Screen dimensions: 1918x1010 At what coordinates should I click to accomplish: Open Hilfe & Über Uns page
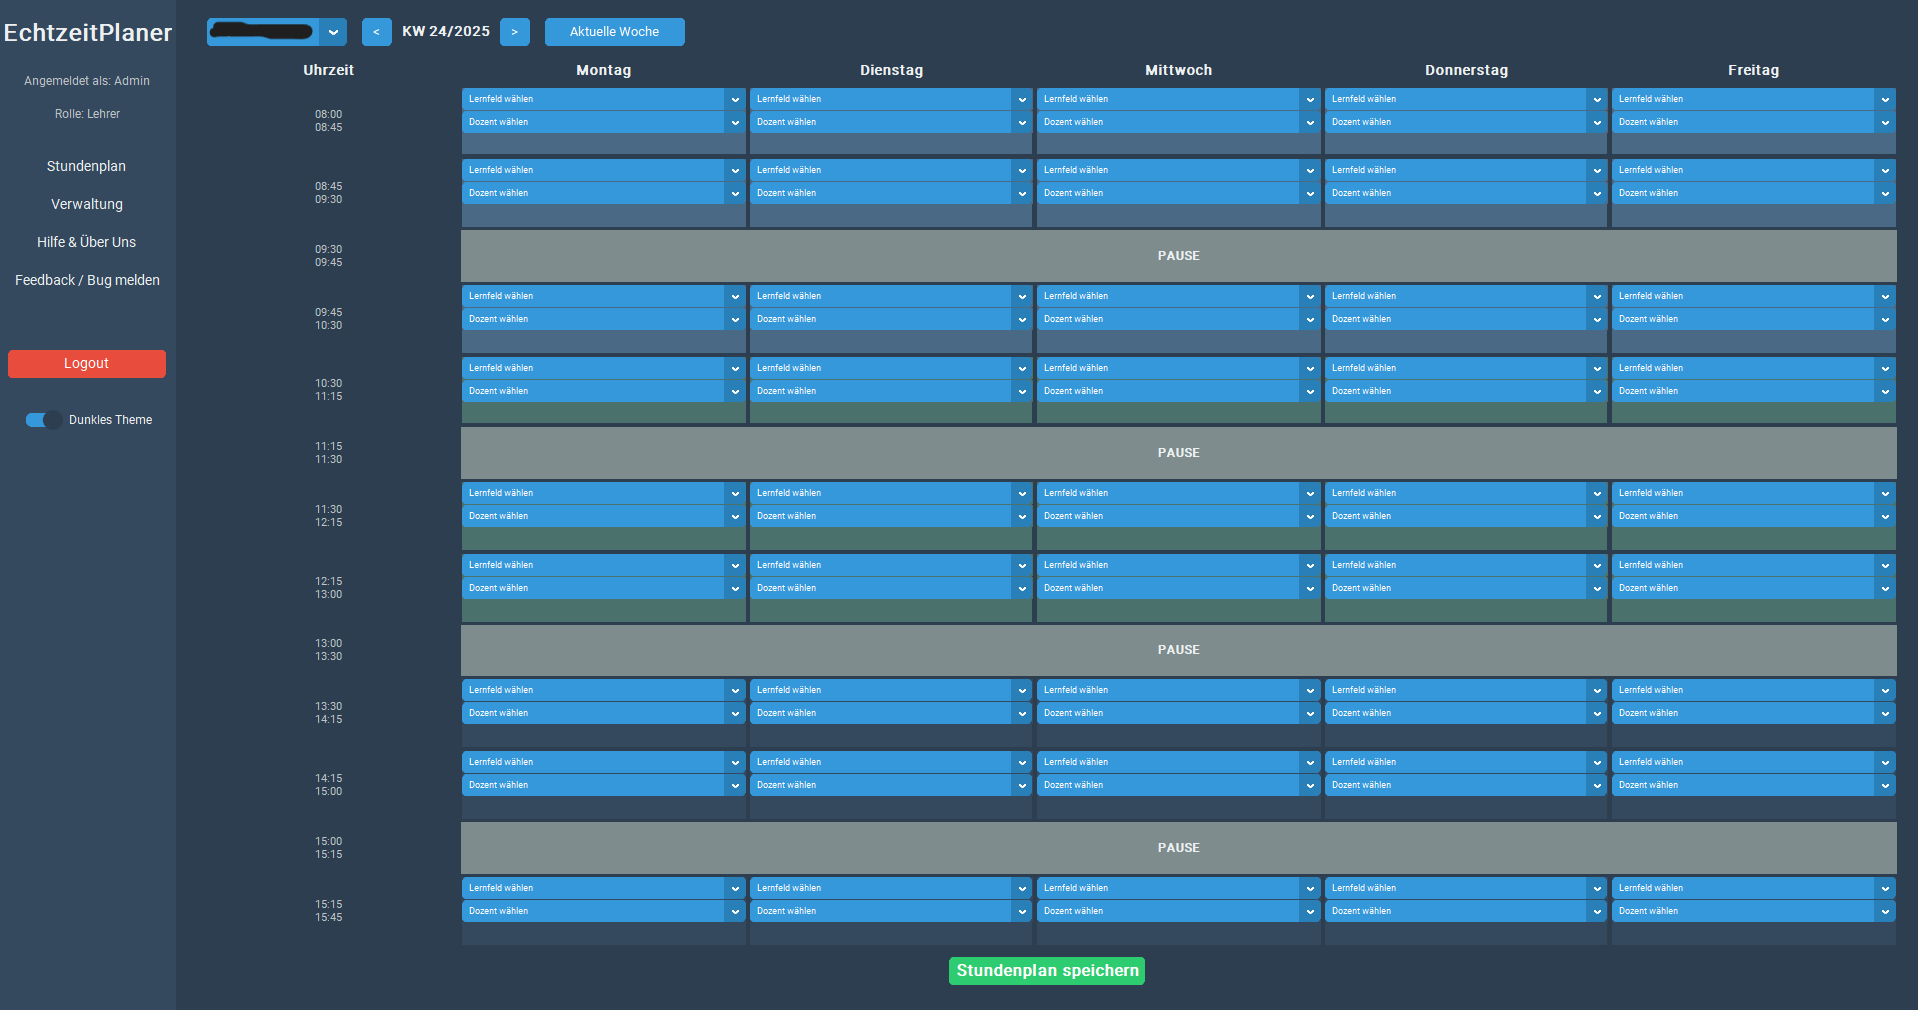click(87, 242)
